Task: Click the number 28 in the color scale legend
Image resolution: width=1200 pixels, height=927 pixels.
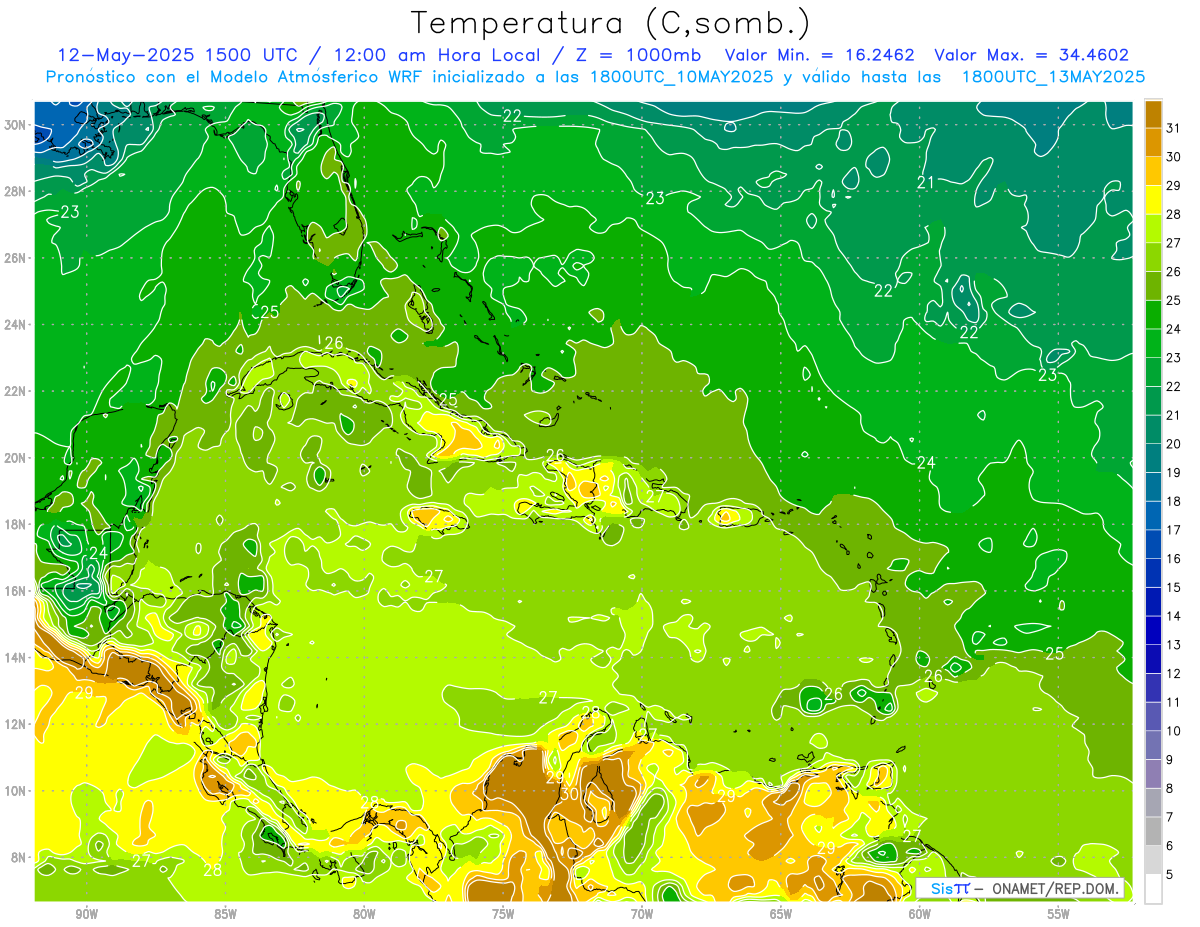Action: point(1174,215)
